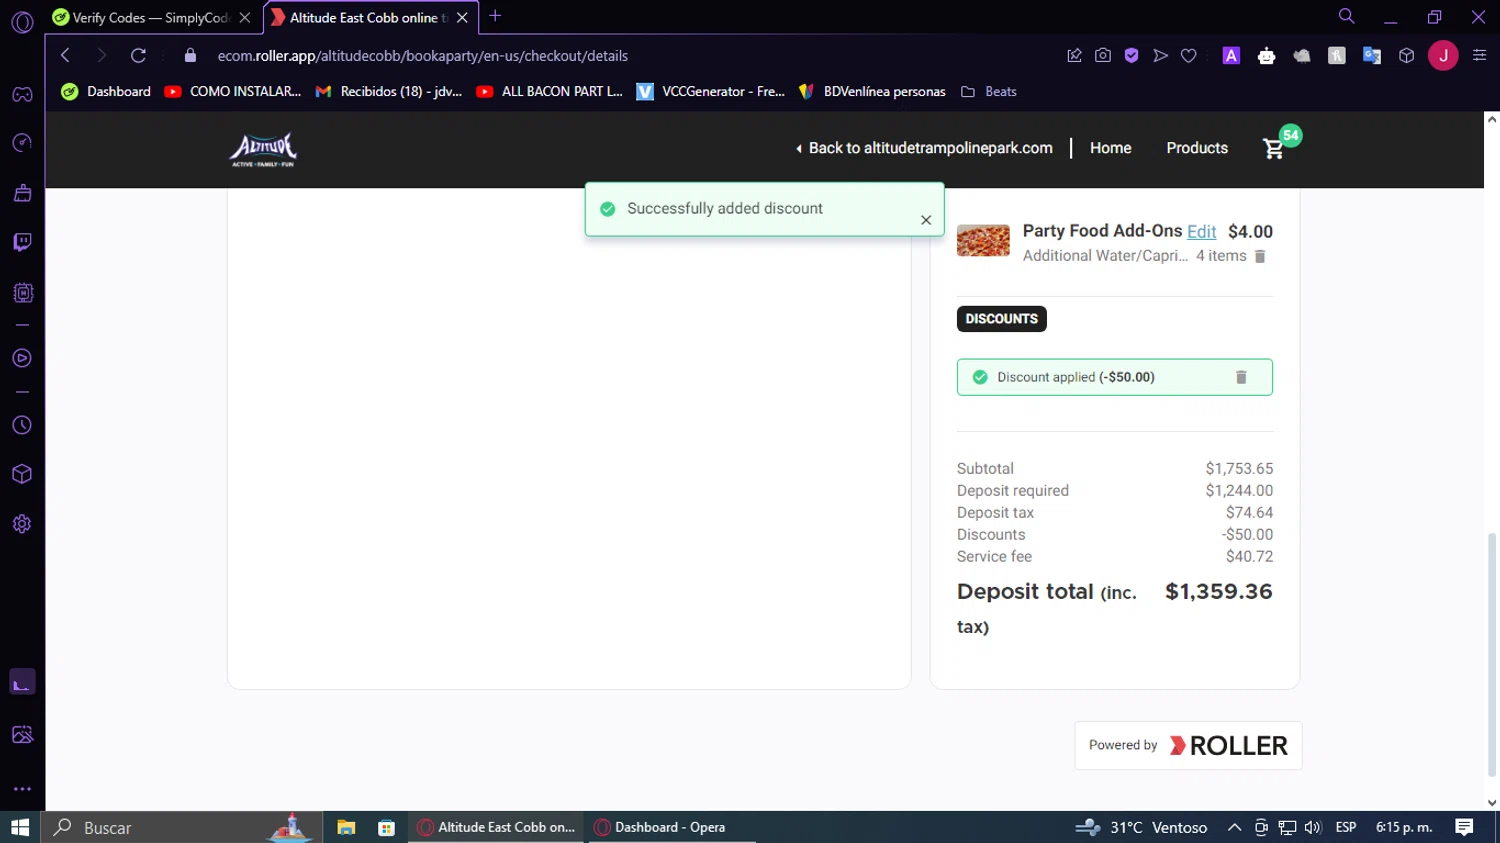
Task: Click the page vertical scrollbar thumb
Action: coord(1492,655)
